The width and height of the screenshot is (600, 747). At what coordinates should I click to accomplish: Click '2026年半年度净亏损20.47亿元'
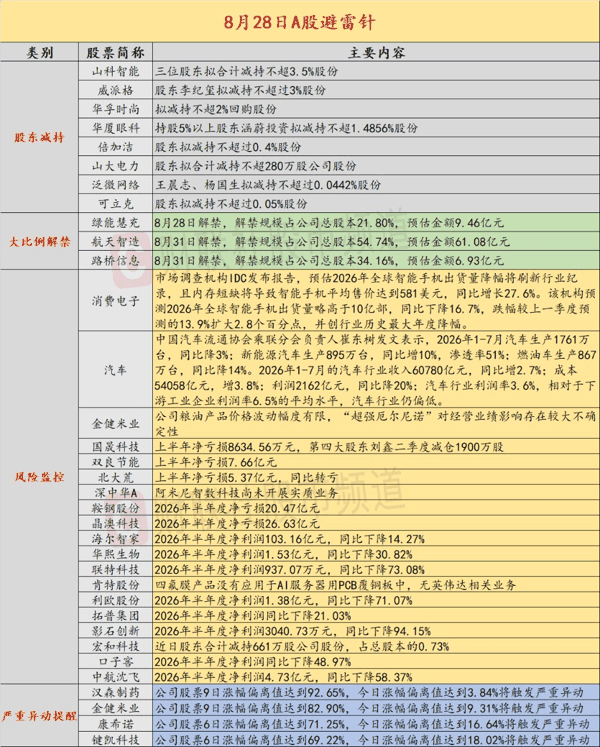[x=237, y=508]
